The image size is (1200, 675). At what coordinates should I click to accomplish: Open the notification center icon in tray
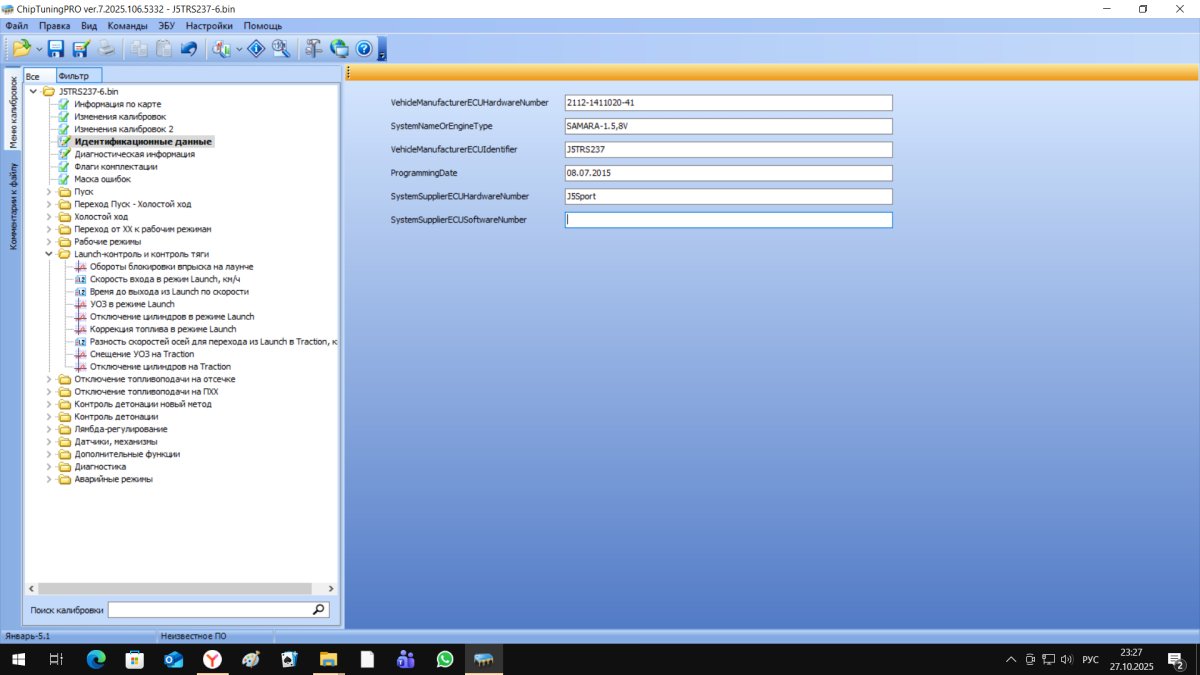point(1176,659)
